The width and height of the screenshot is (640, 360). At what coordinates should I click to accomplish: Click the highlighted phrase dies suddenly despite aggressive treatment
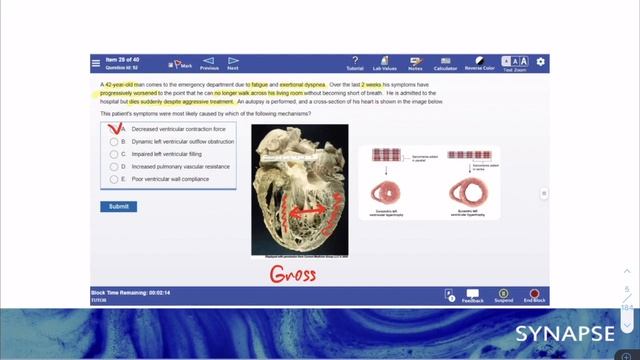(x=181, y=102)
